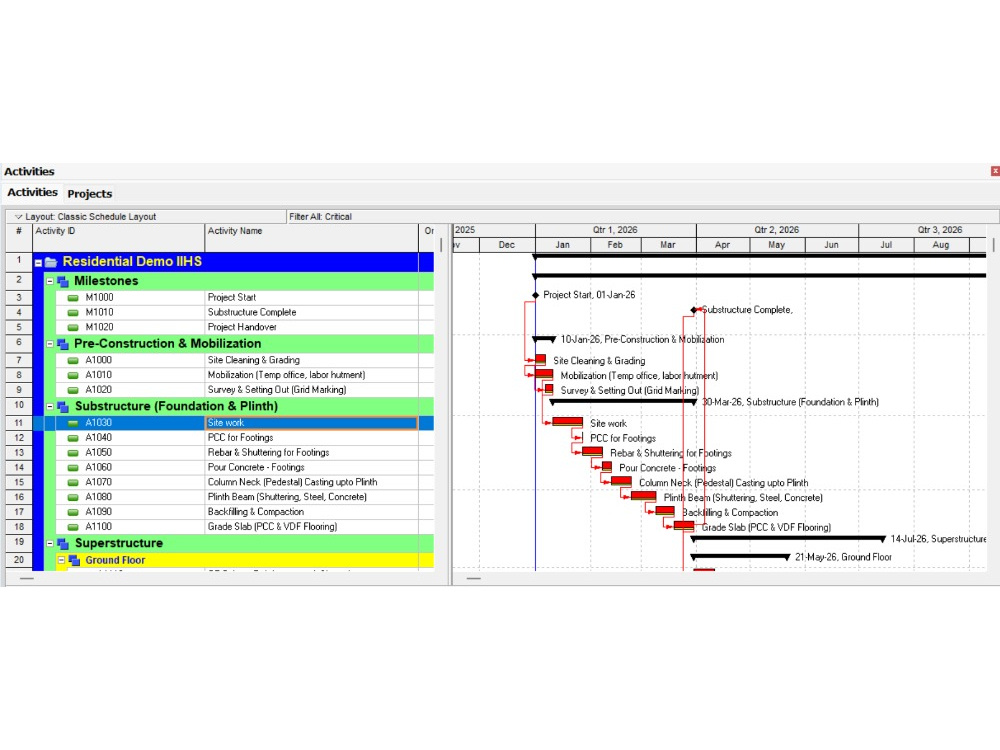Click the activity icon for A1070

(73, 482)
